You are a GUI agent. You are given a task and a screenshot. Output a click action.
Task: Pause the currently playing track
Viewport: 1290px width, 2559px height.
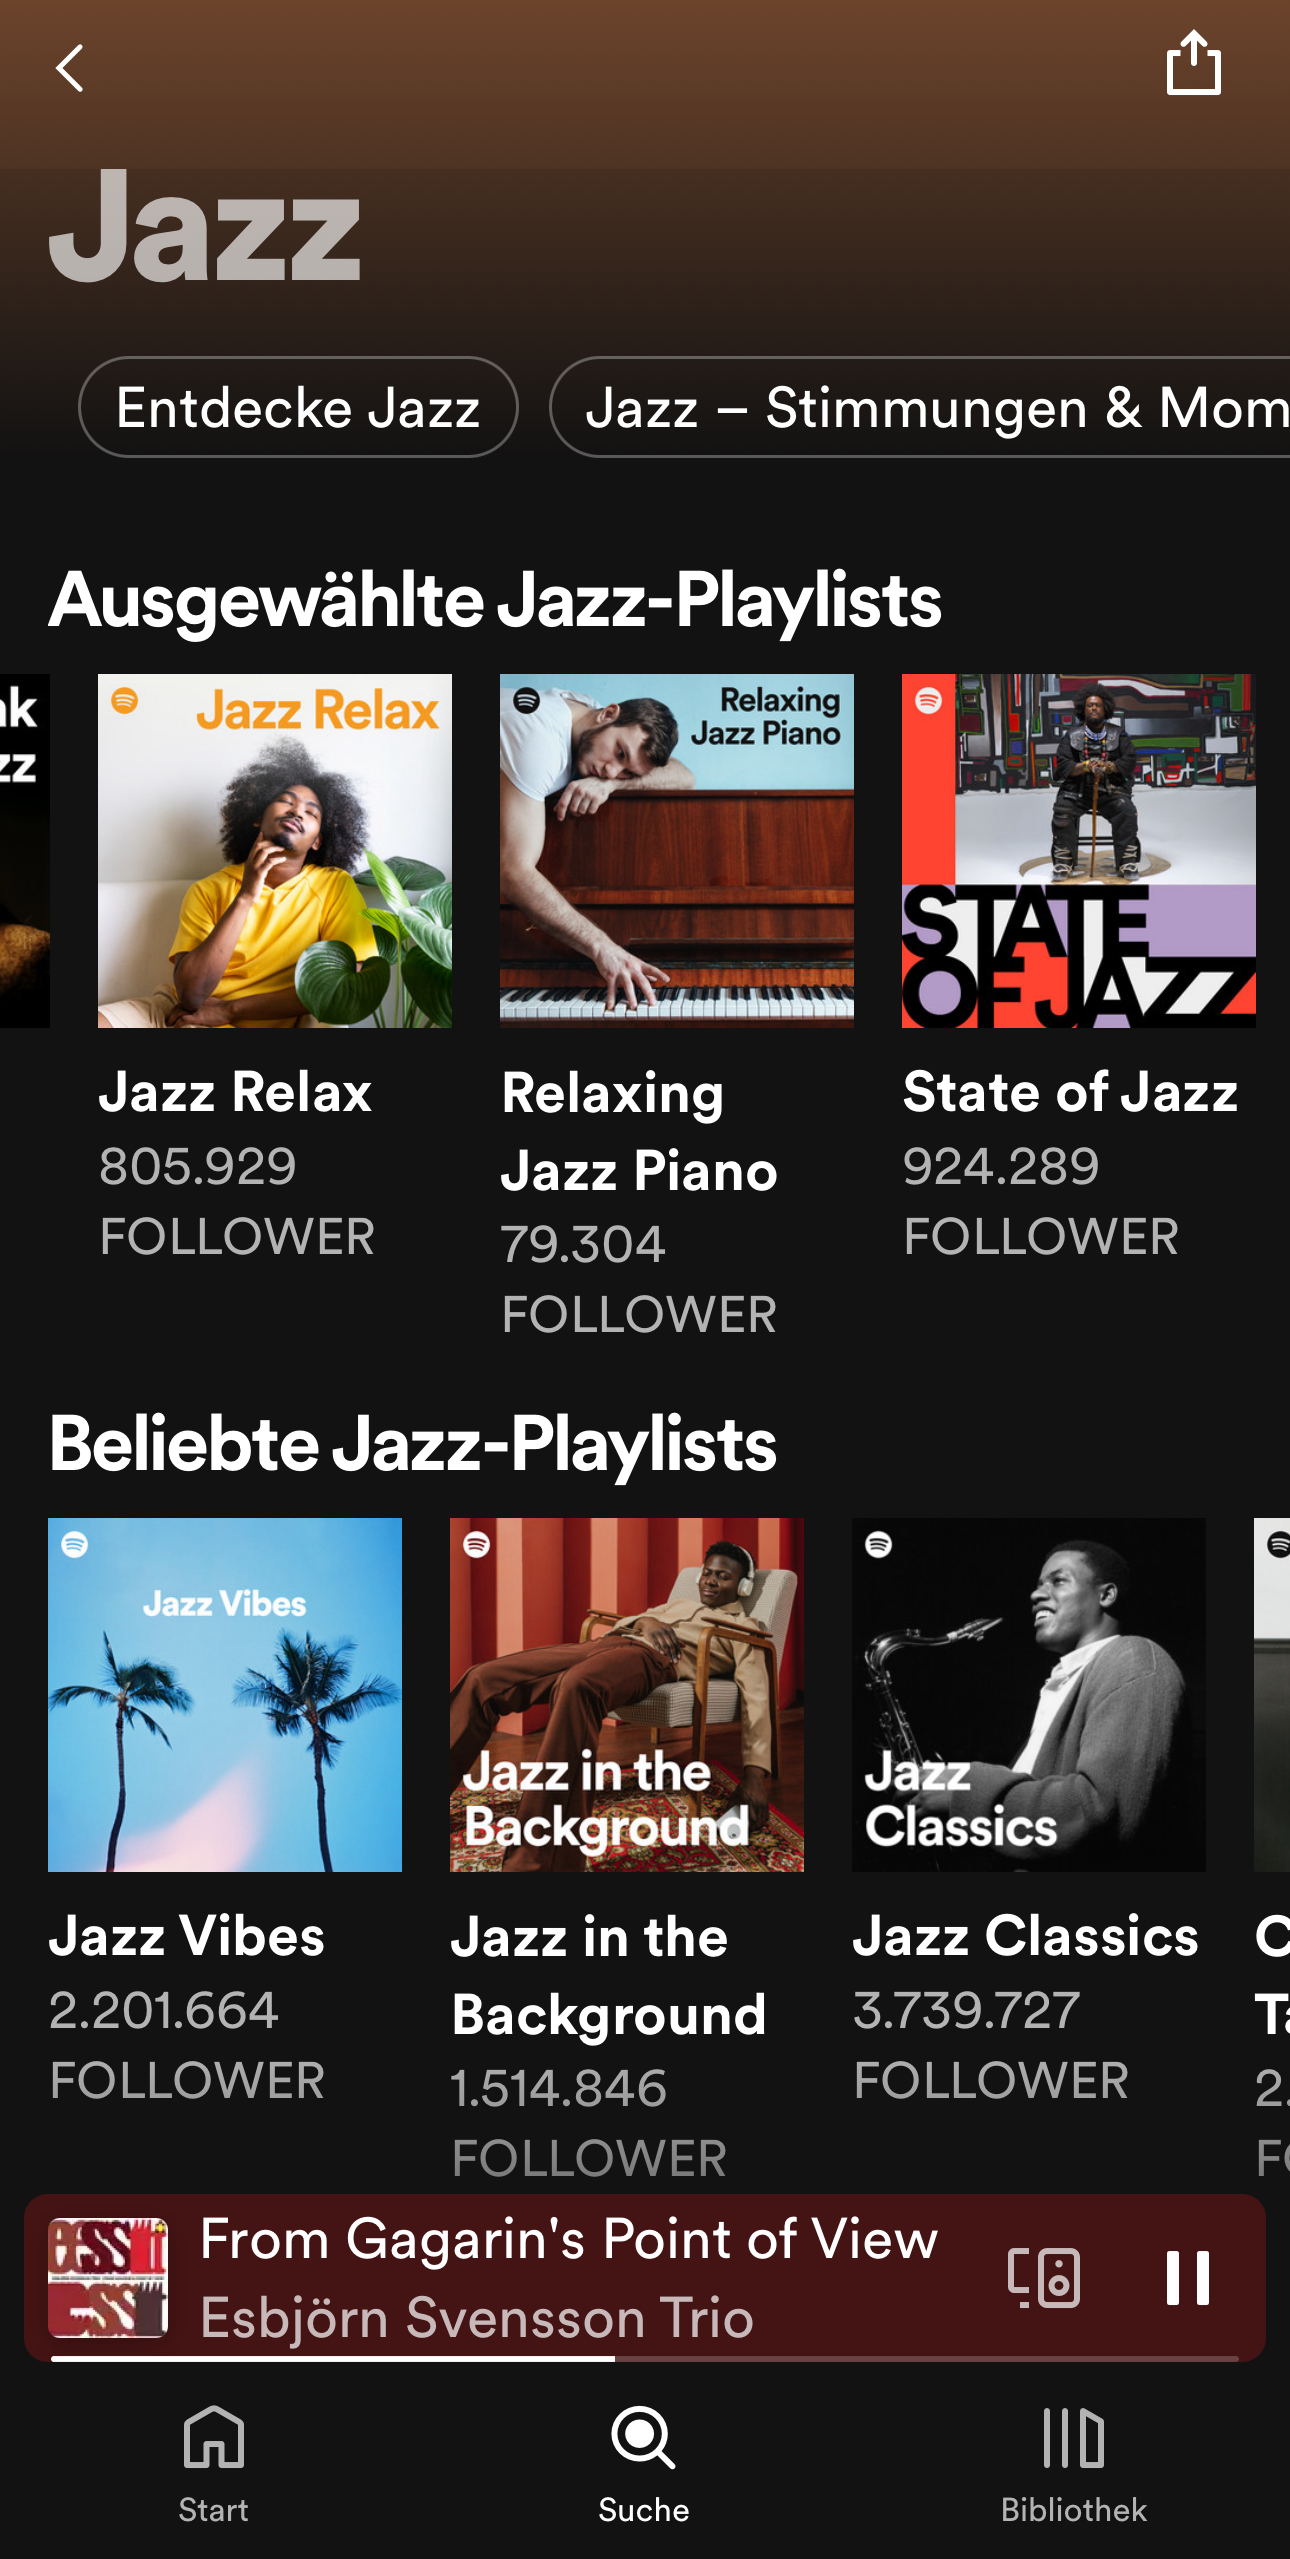click(x=1188, y=2277)
